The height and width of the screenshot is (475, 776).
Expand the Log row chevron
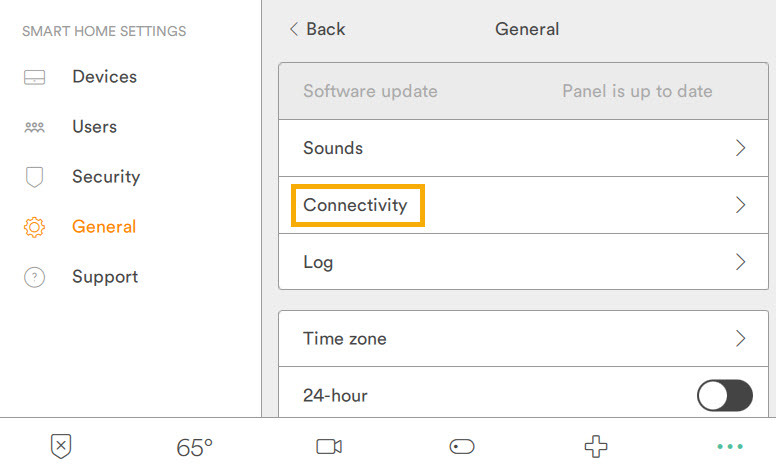741,262
